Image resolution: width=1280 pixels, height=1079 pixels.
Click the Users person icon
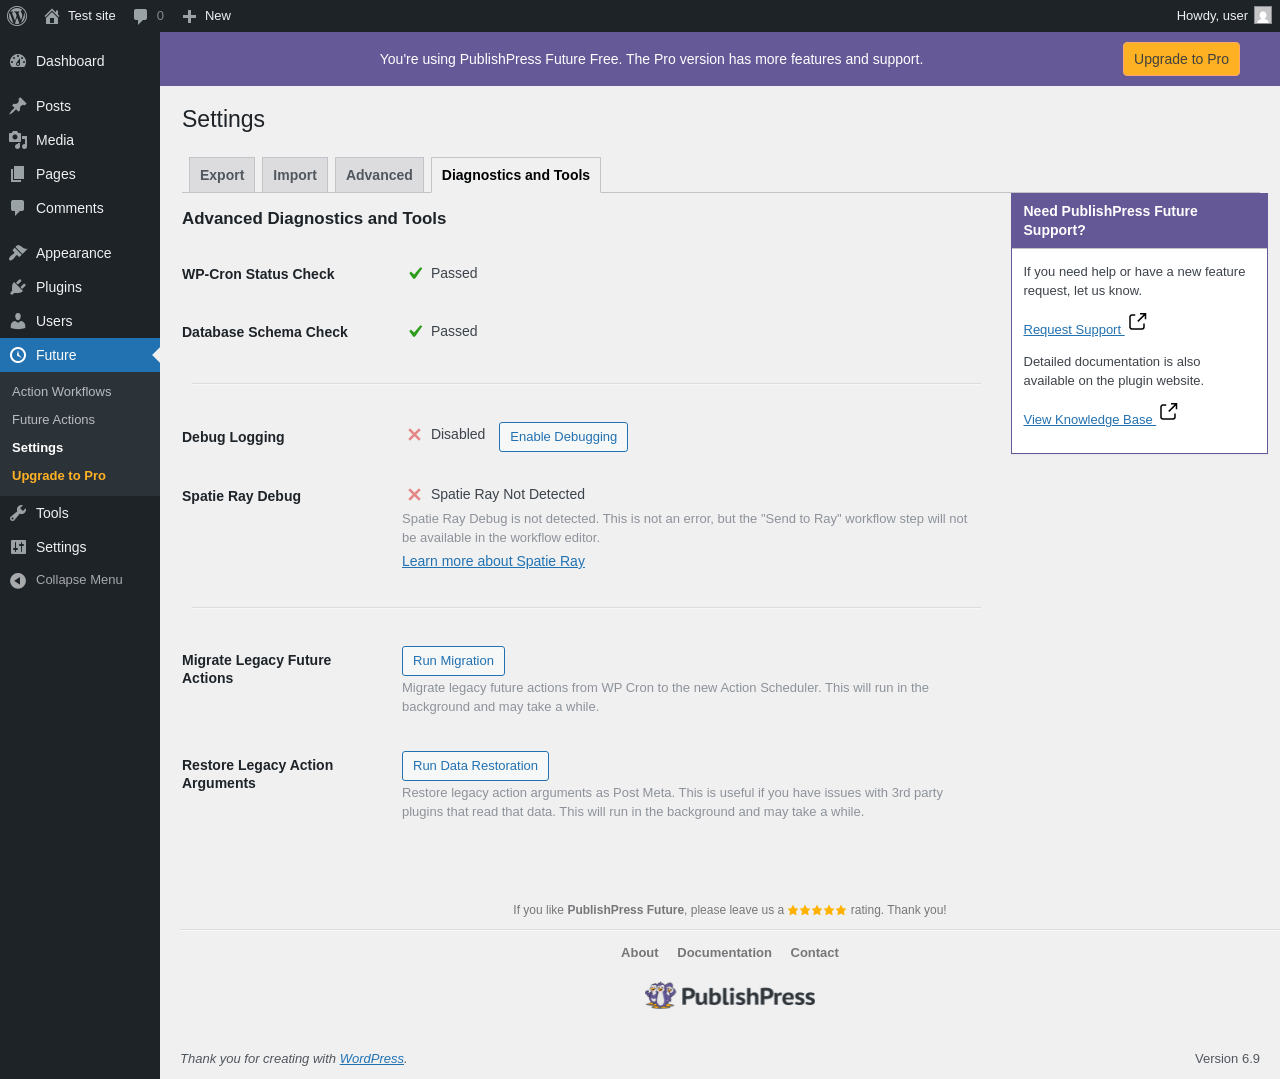pos(18,321)
